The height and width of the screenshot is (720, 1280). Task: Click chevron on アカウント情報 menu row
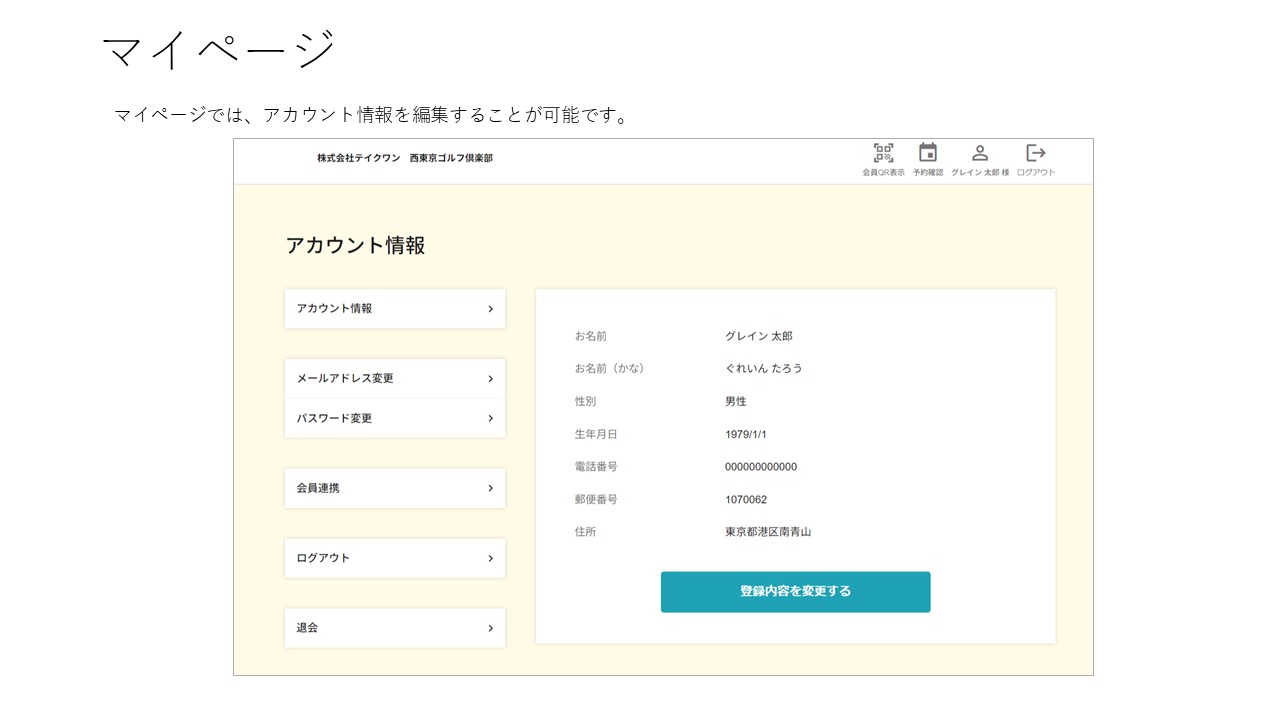coord(490,309)
